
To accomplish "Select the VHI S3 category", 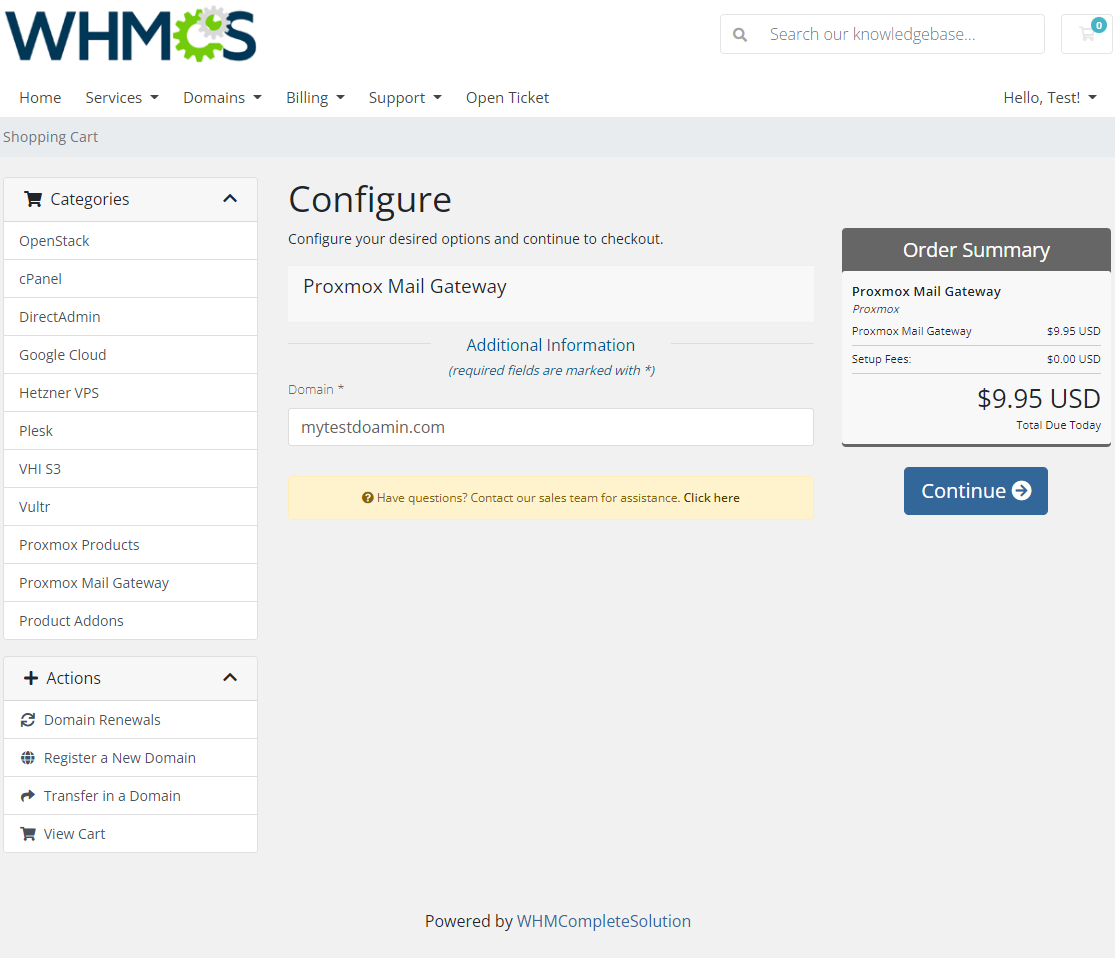I will (x=130, y=469).
